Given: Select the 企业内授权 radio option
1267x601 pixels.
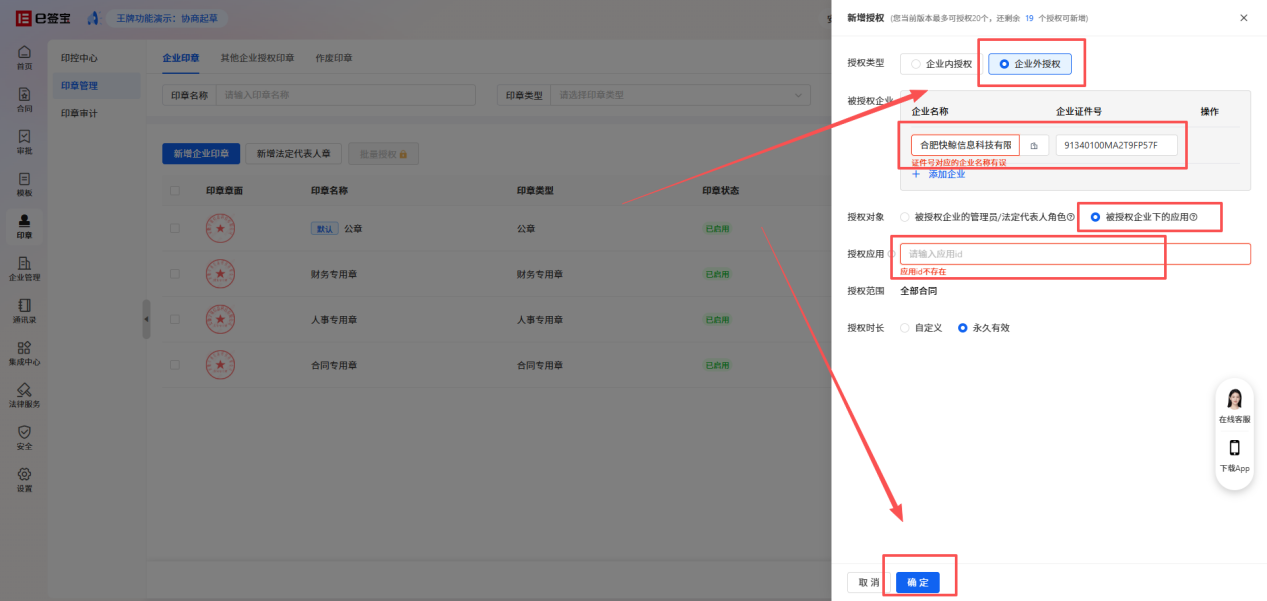Looking at the screenshot, I should 916,64.
